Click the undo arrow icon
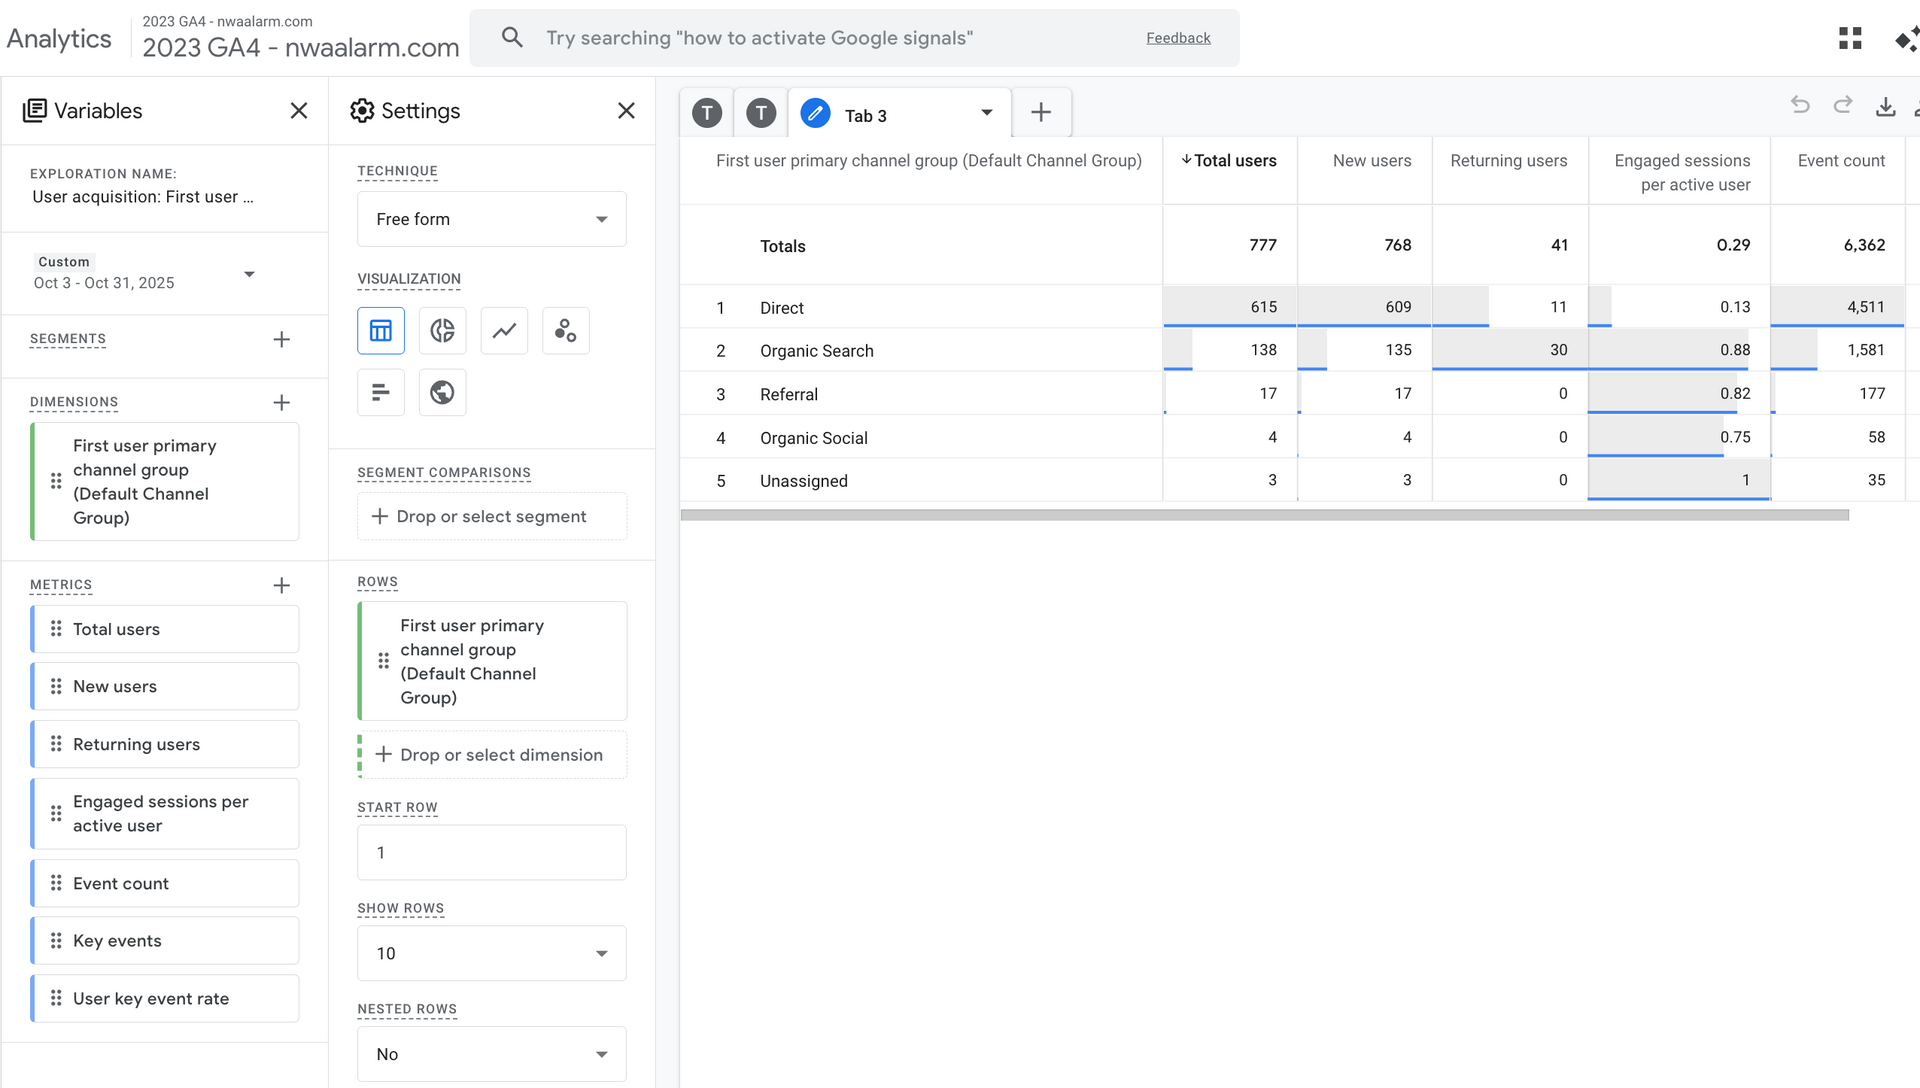The image size is (1920, 1088). (1800, 105)
